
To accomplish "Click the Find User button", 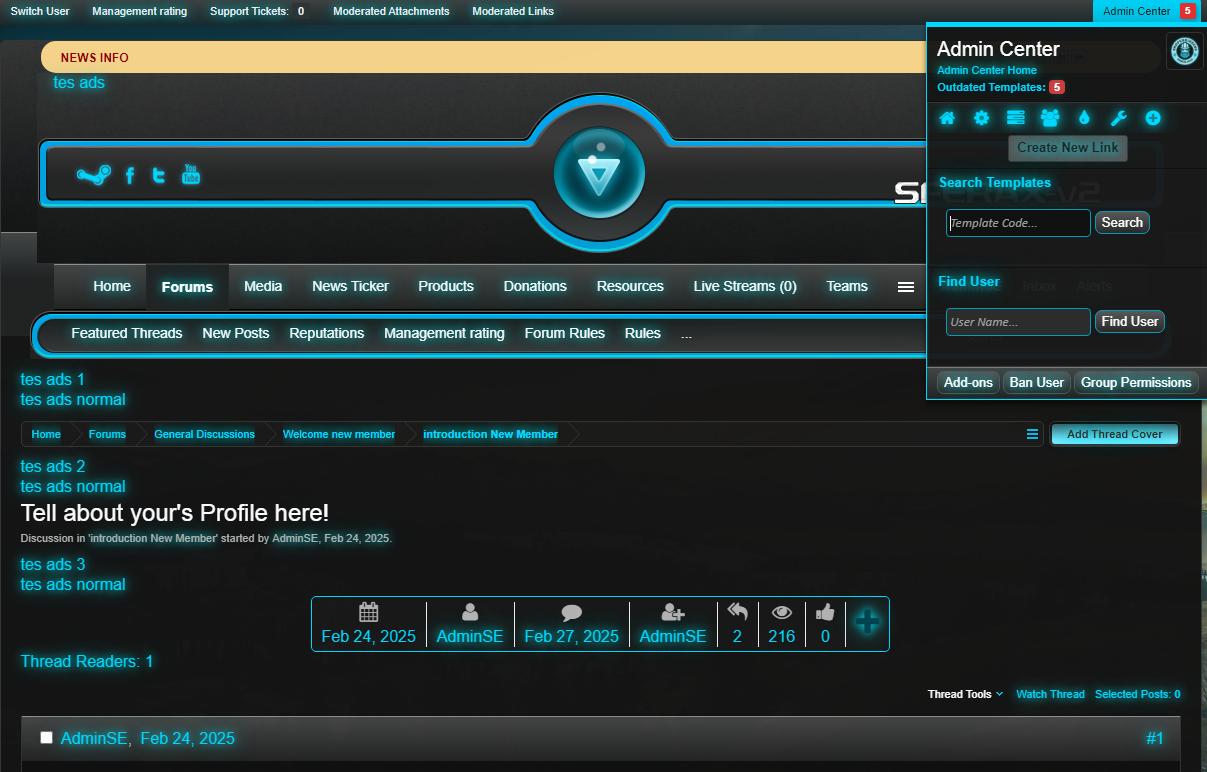I will [x=1130, y=322].
